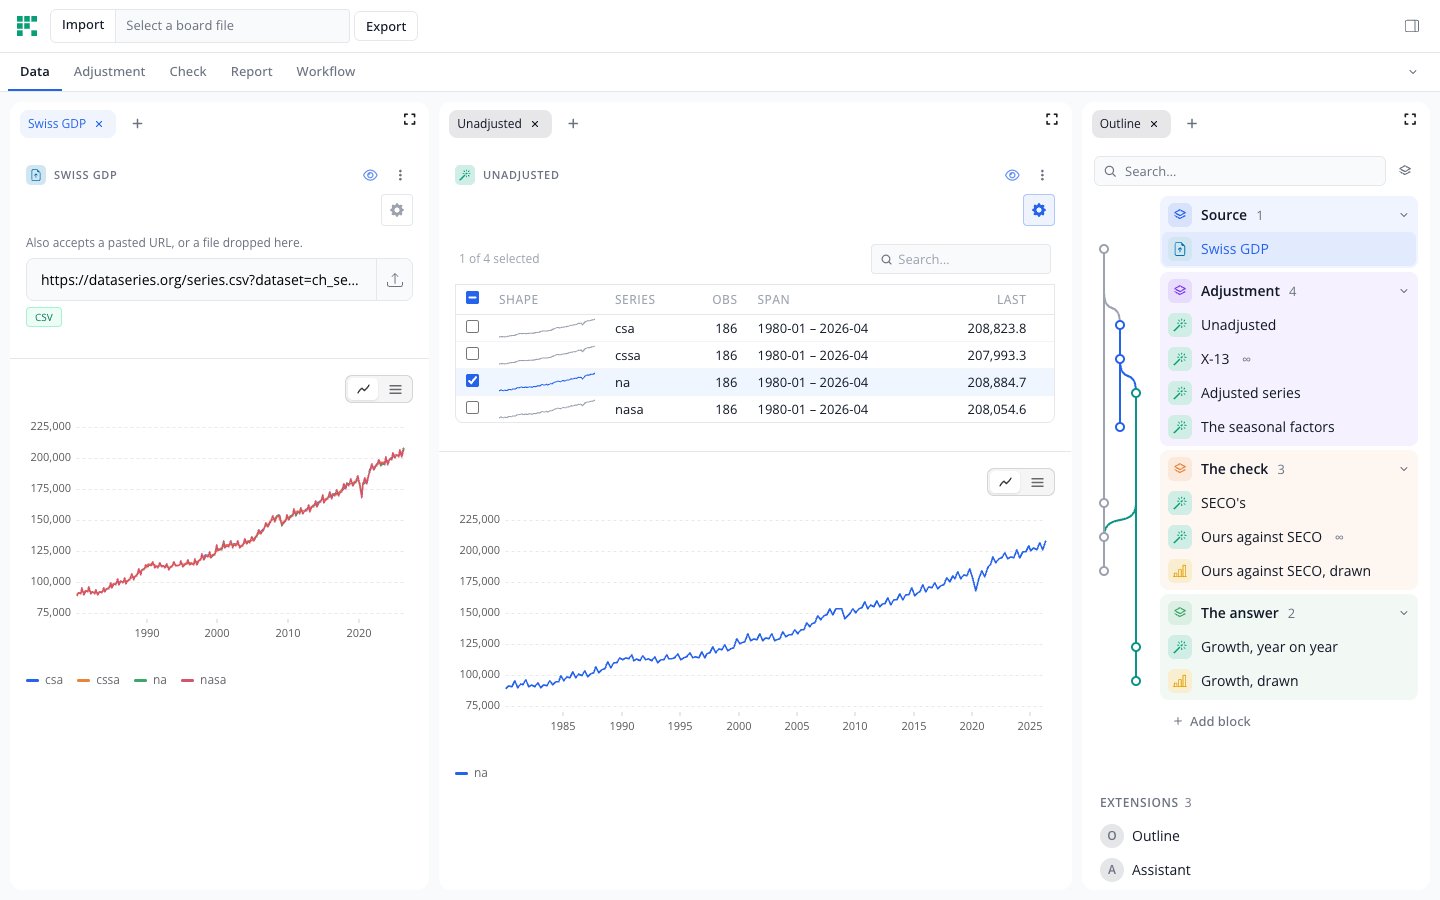Open the Report tab
Image resolution: width=1440 pixels, height=900 pixels.
point(251,72)
